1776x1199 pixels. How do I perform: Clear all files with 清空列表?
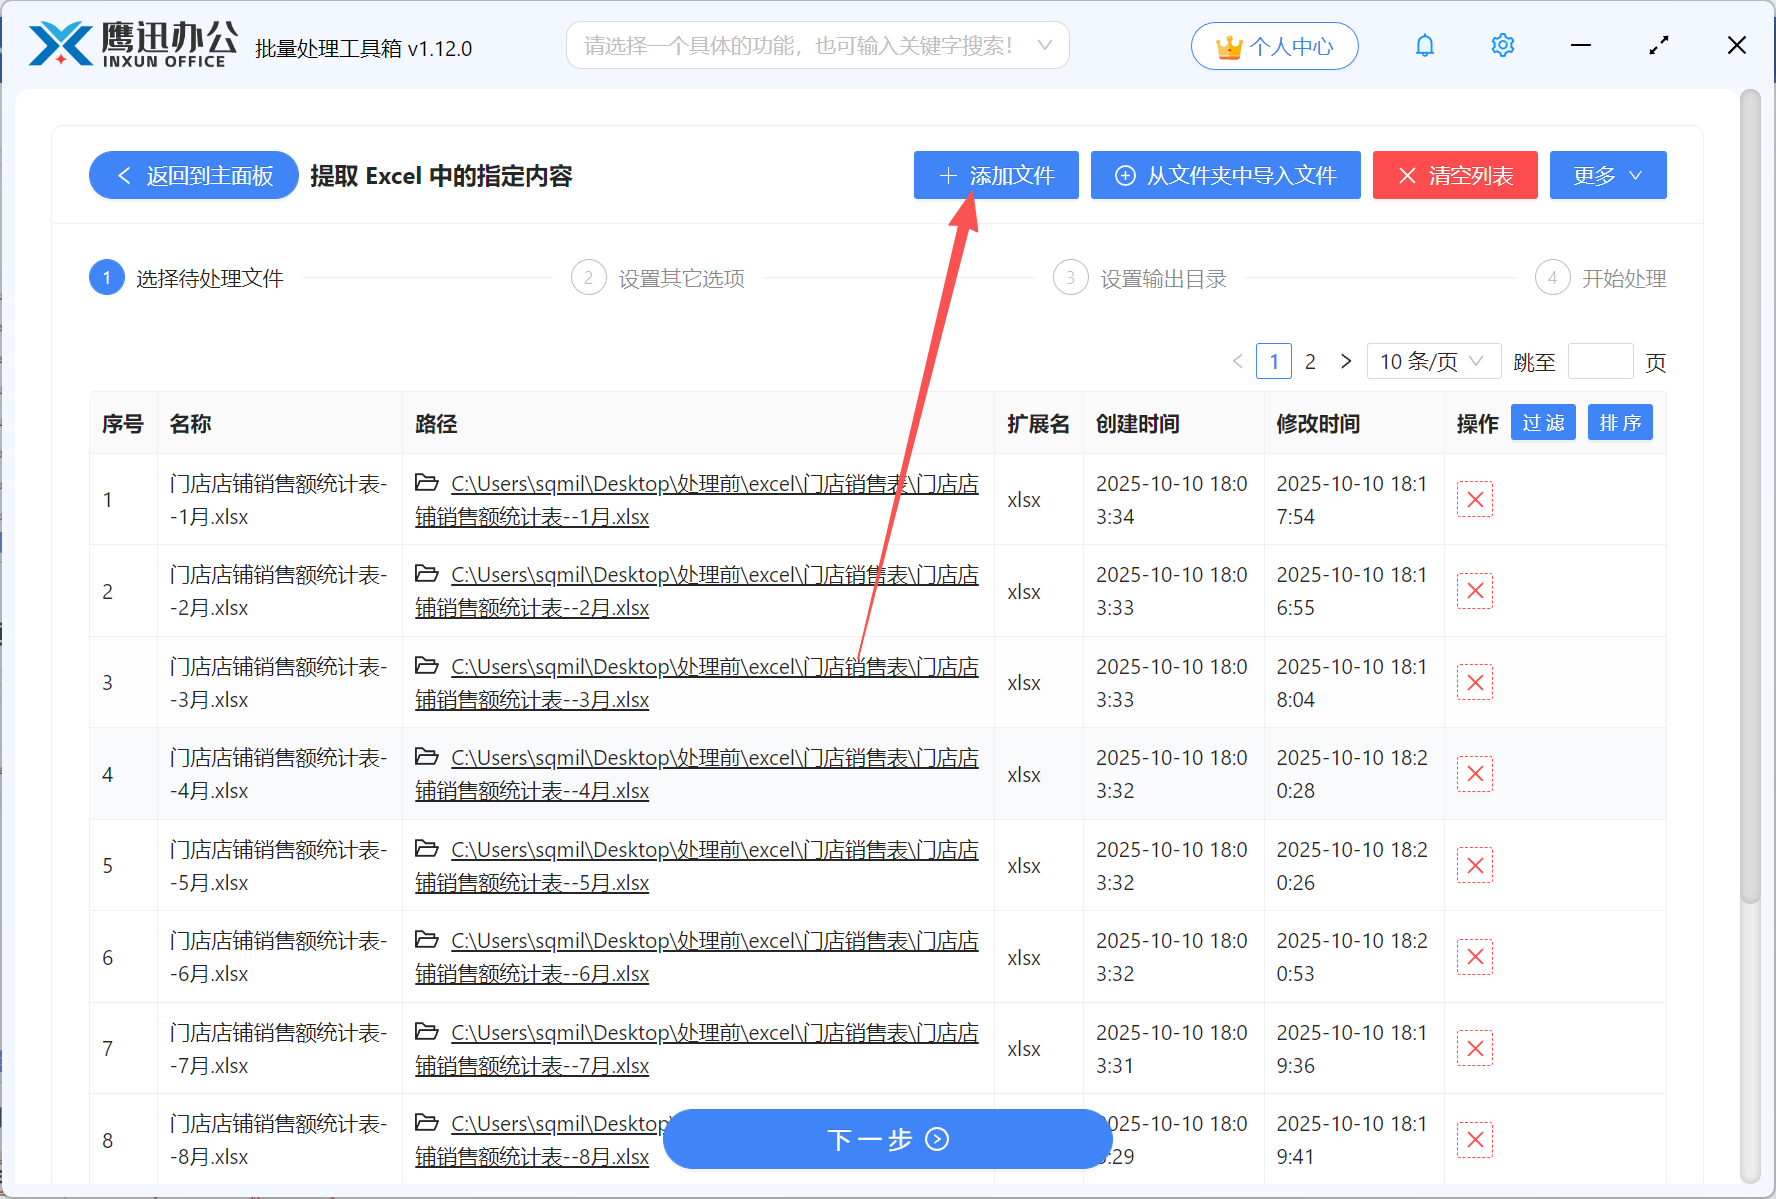[1455, 175]
